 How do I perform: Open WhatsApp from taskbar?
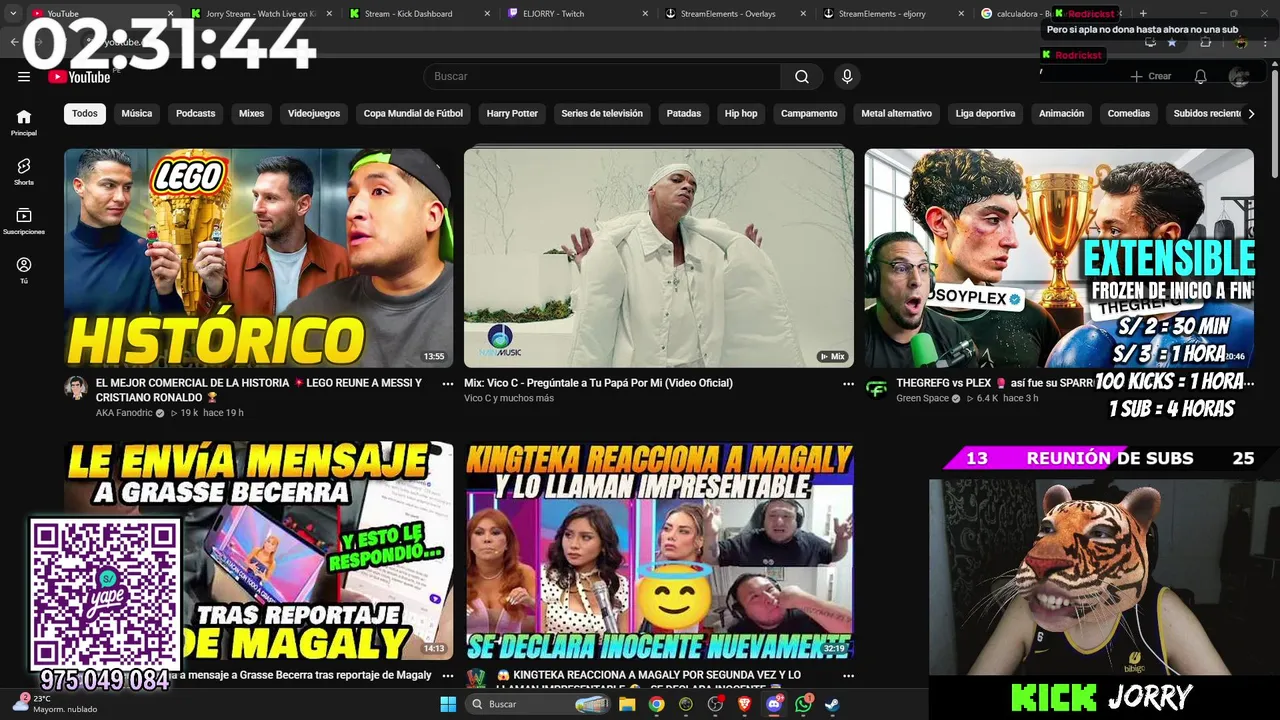[803, 704]
